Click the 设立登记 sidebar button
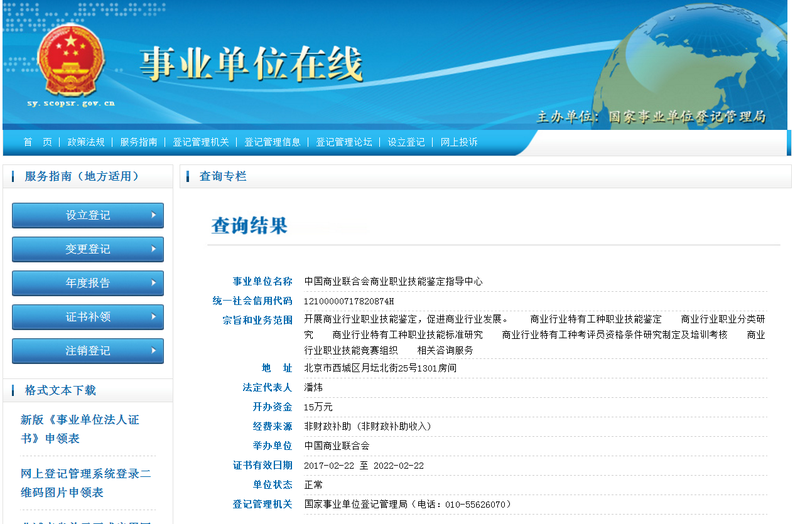The width and height of the screenshot is (800, 524). [x=88, y=215]
